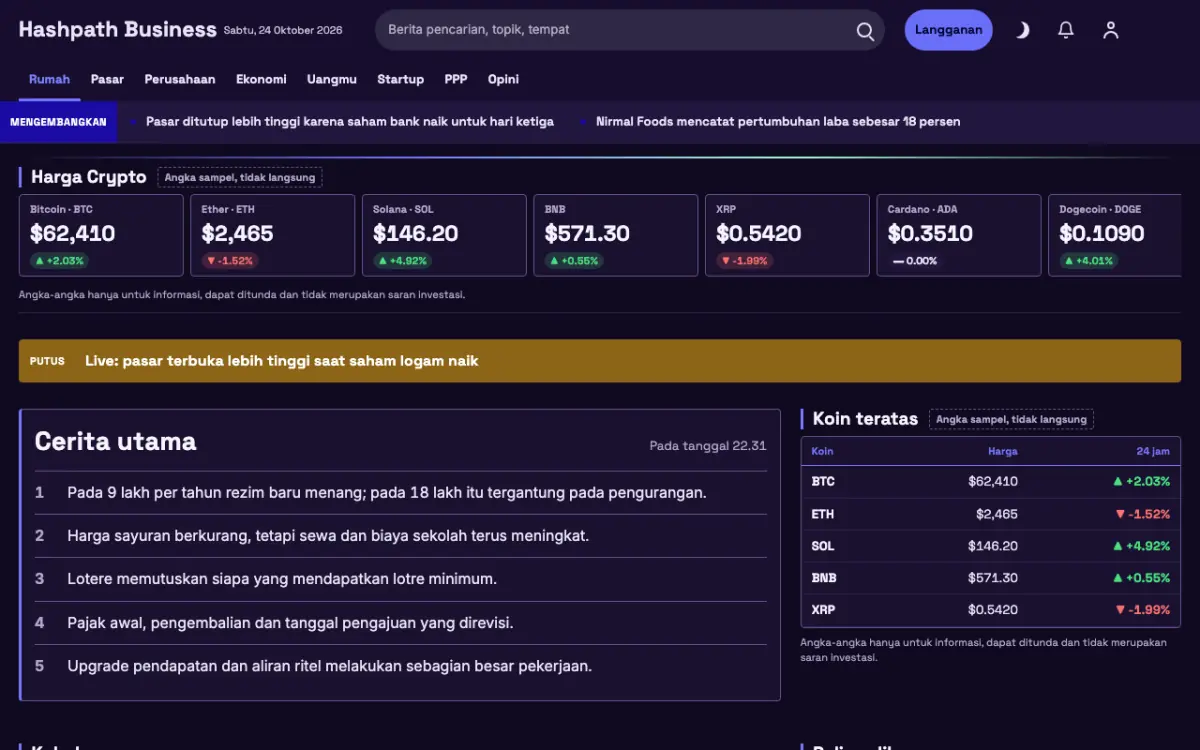The height and width of the screenshot is (750, 1200).
Task: Open the Cardano ADA price card
Action: 959,235
